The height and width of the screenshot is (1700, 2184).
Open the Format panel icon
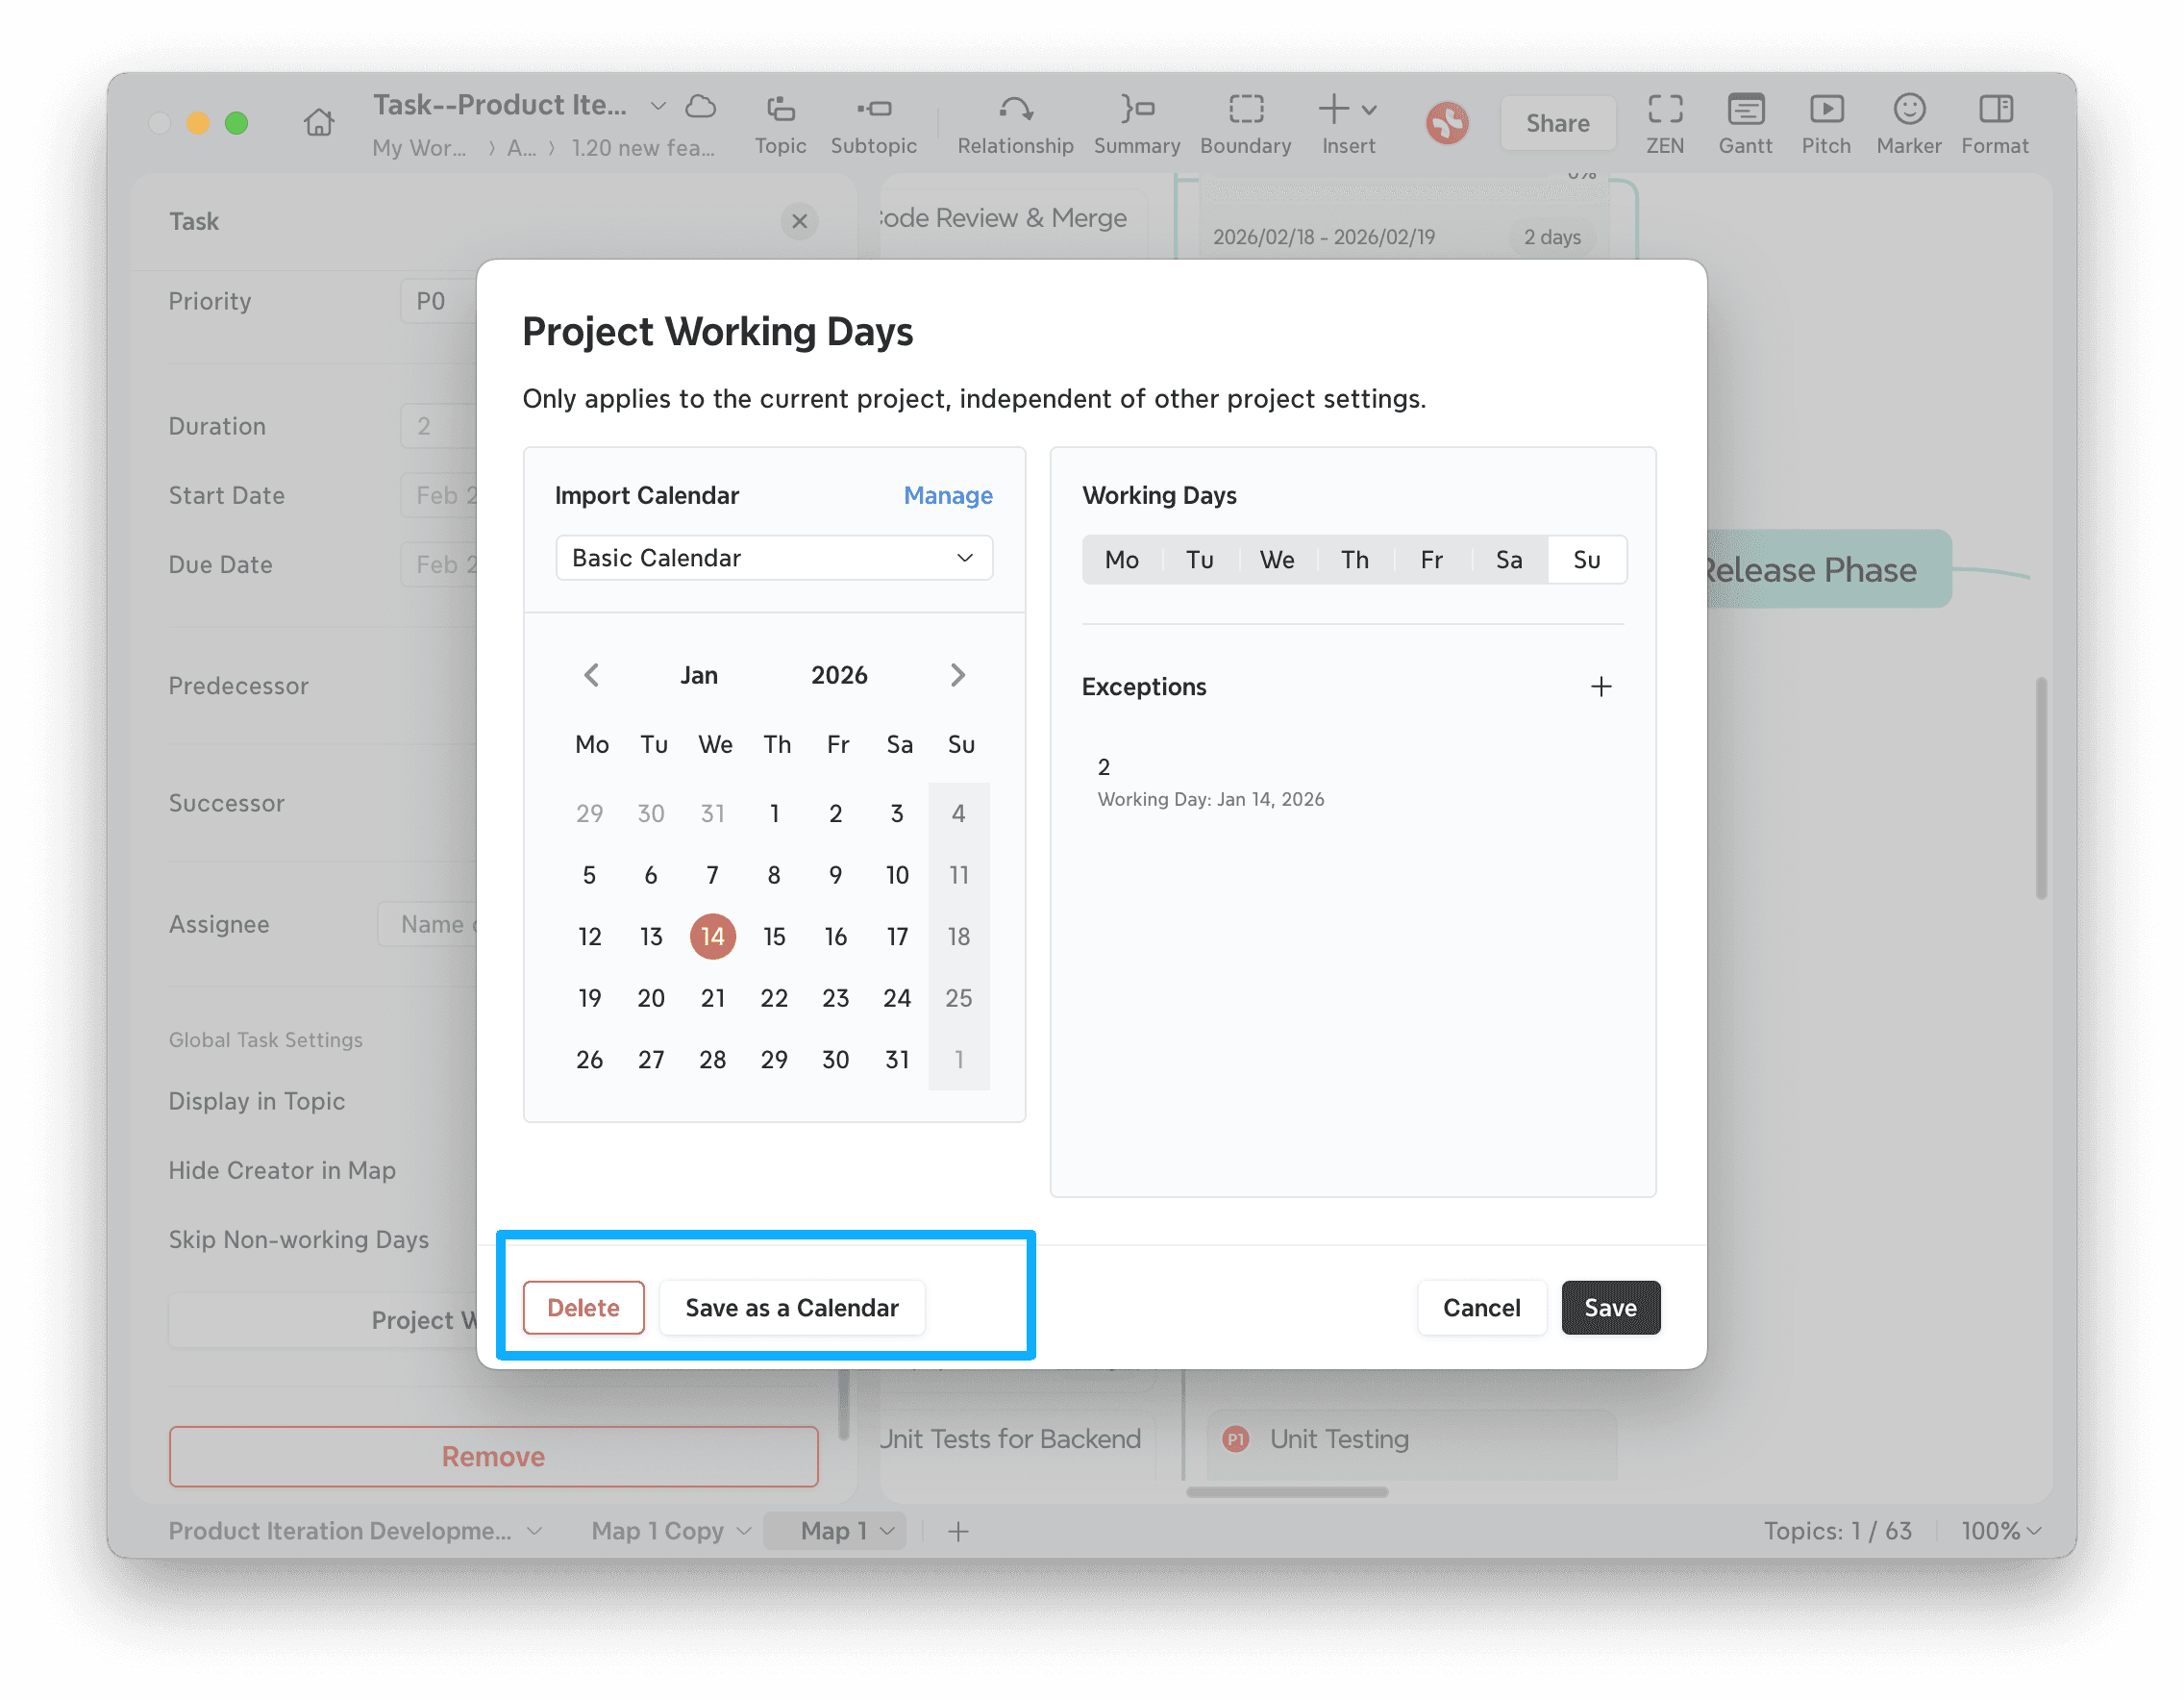click(1994, 109)
